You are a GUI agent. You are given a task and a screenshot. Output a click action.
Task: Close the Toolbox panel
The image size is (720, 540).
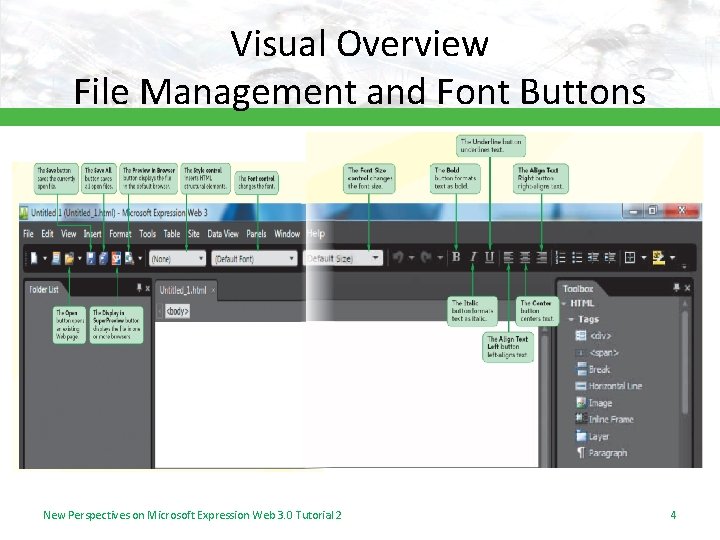687,288
